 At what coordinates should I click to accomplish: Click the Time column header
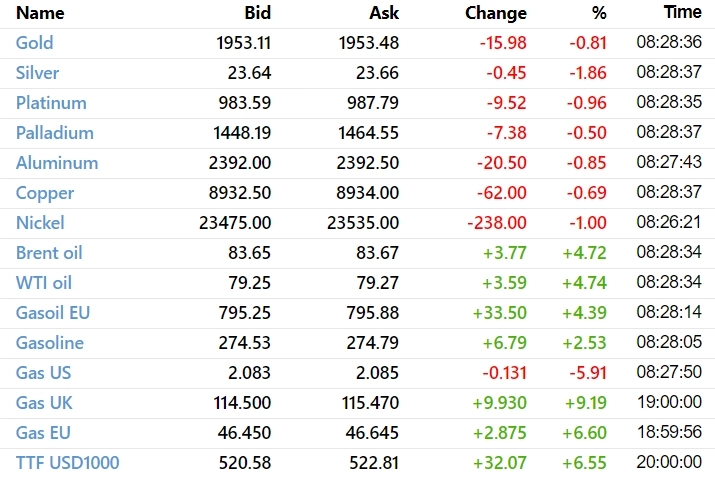click(x=682, y=12)
